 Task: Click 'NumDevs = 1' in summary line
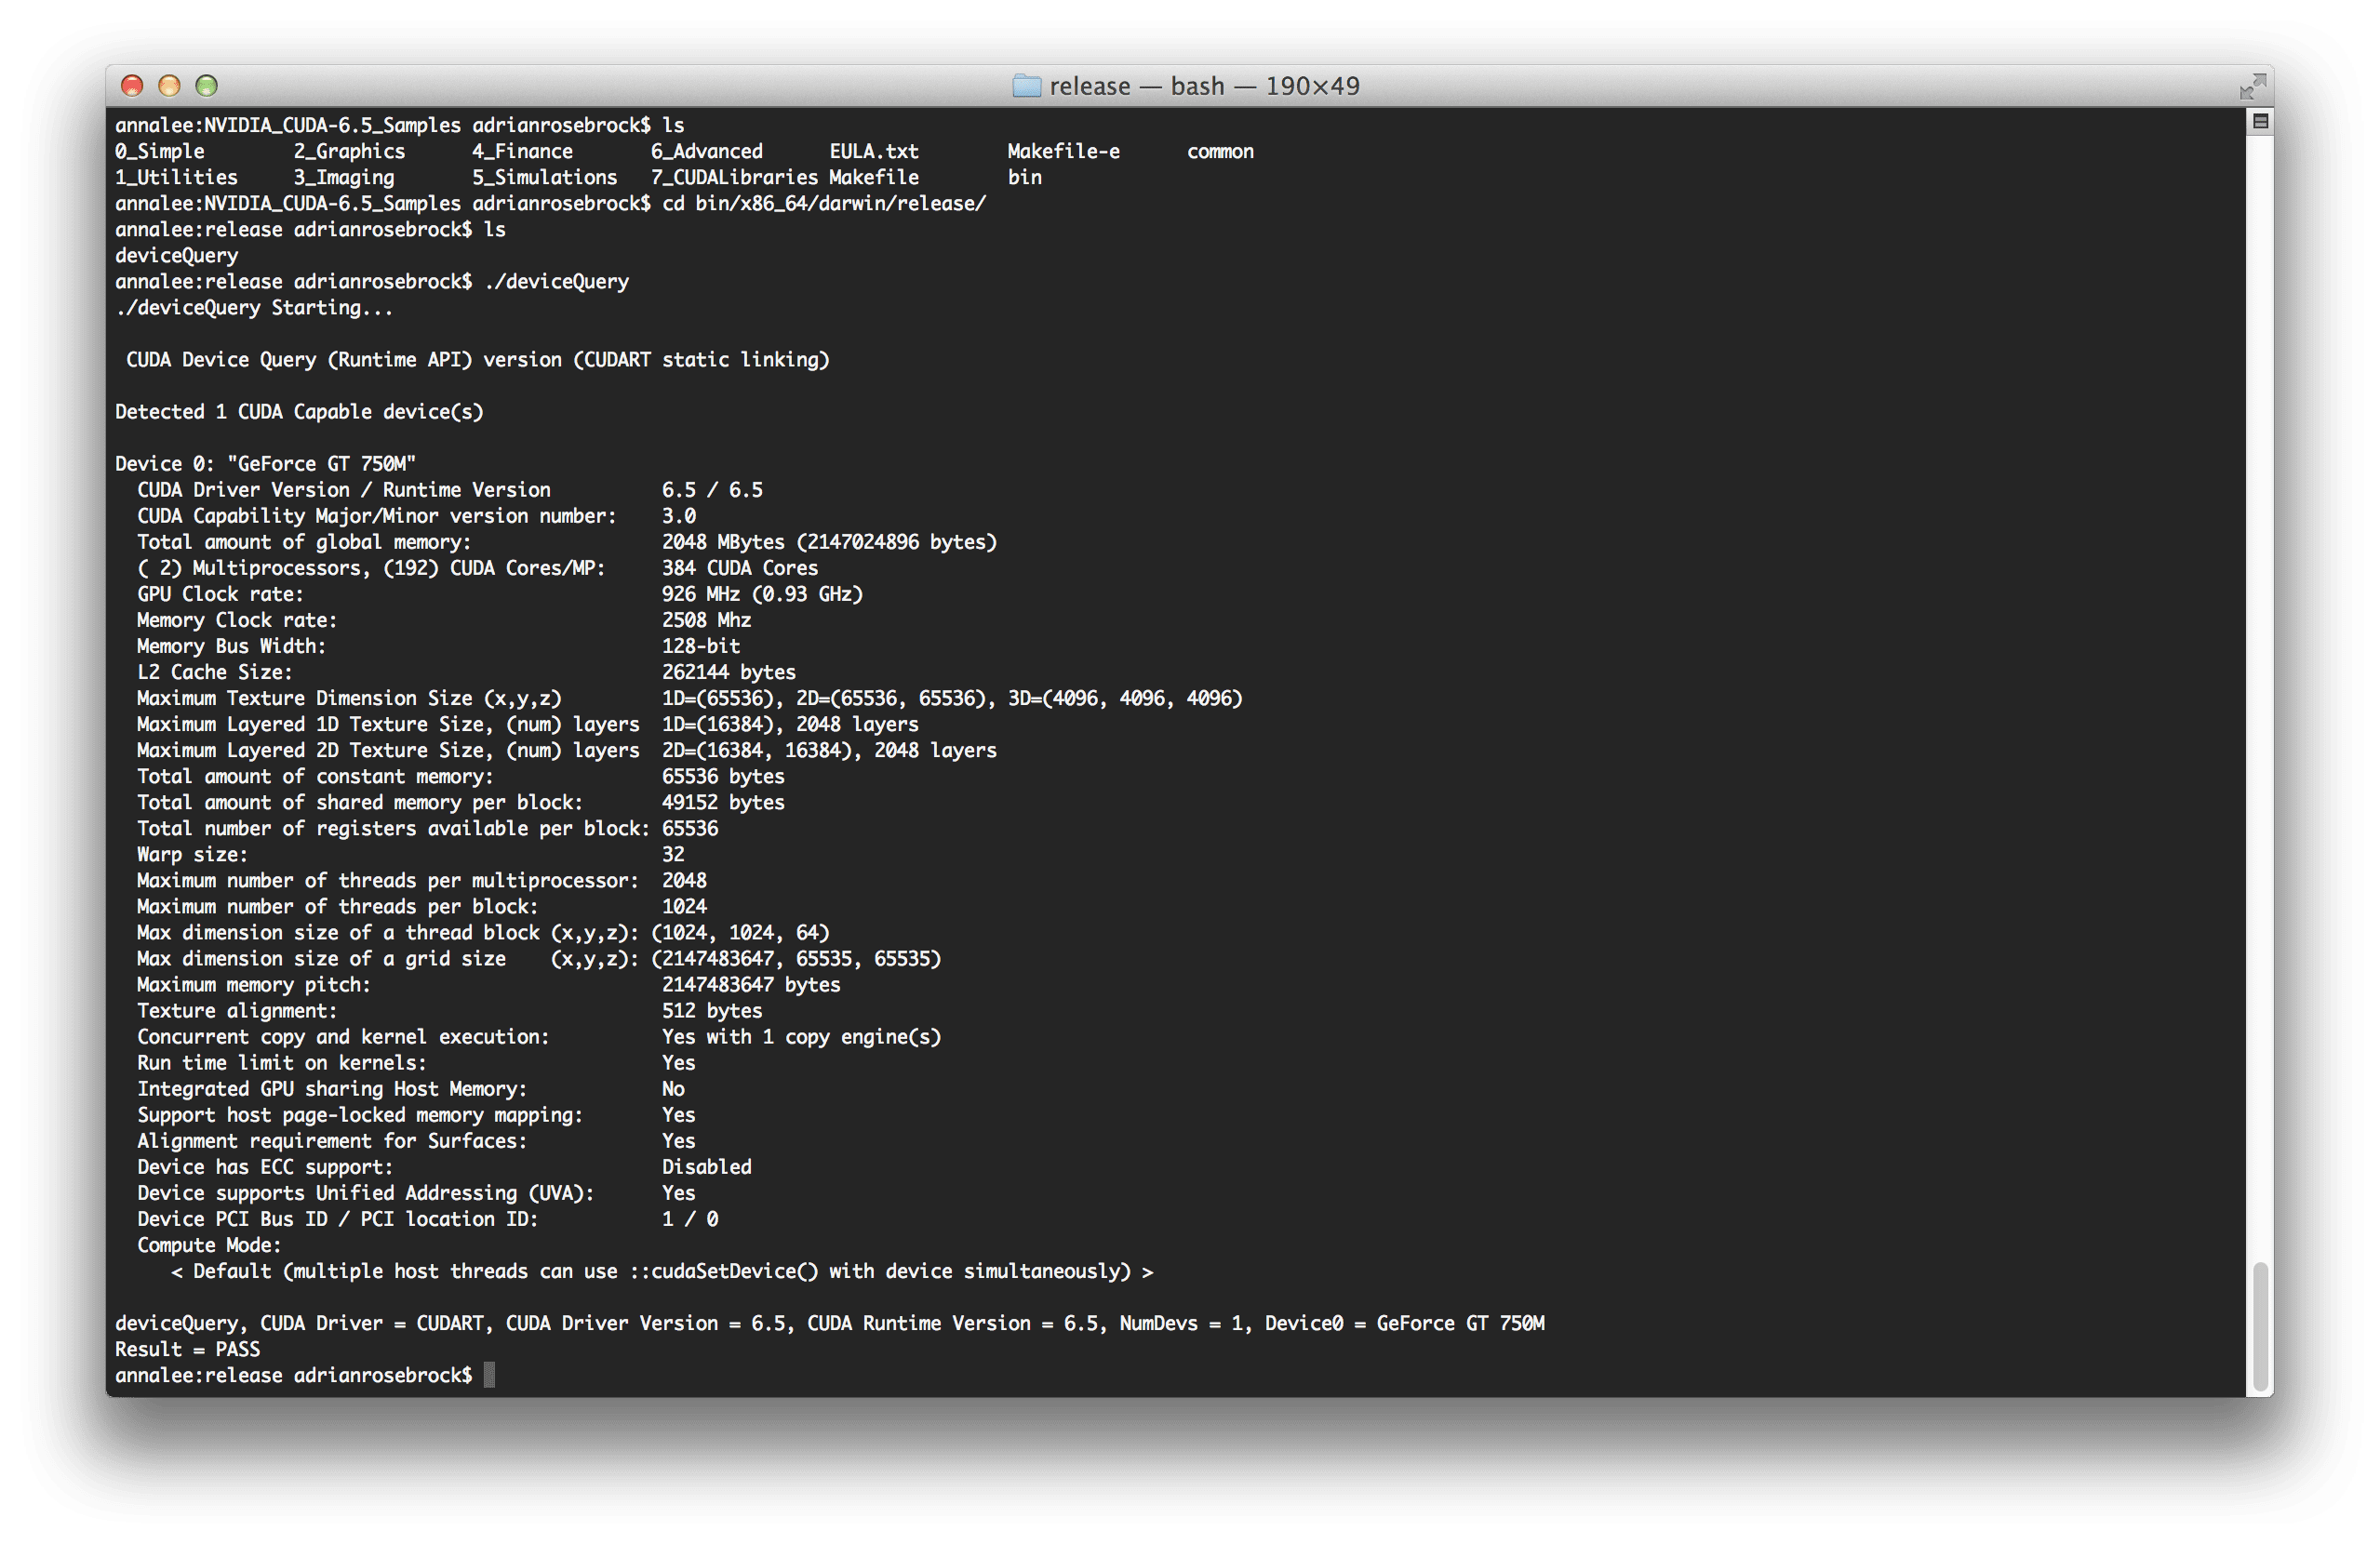coord(1181,1322)
